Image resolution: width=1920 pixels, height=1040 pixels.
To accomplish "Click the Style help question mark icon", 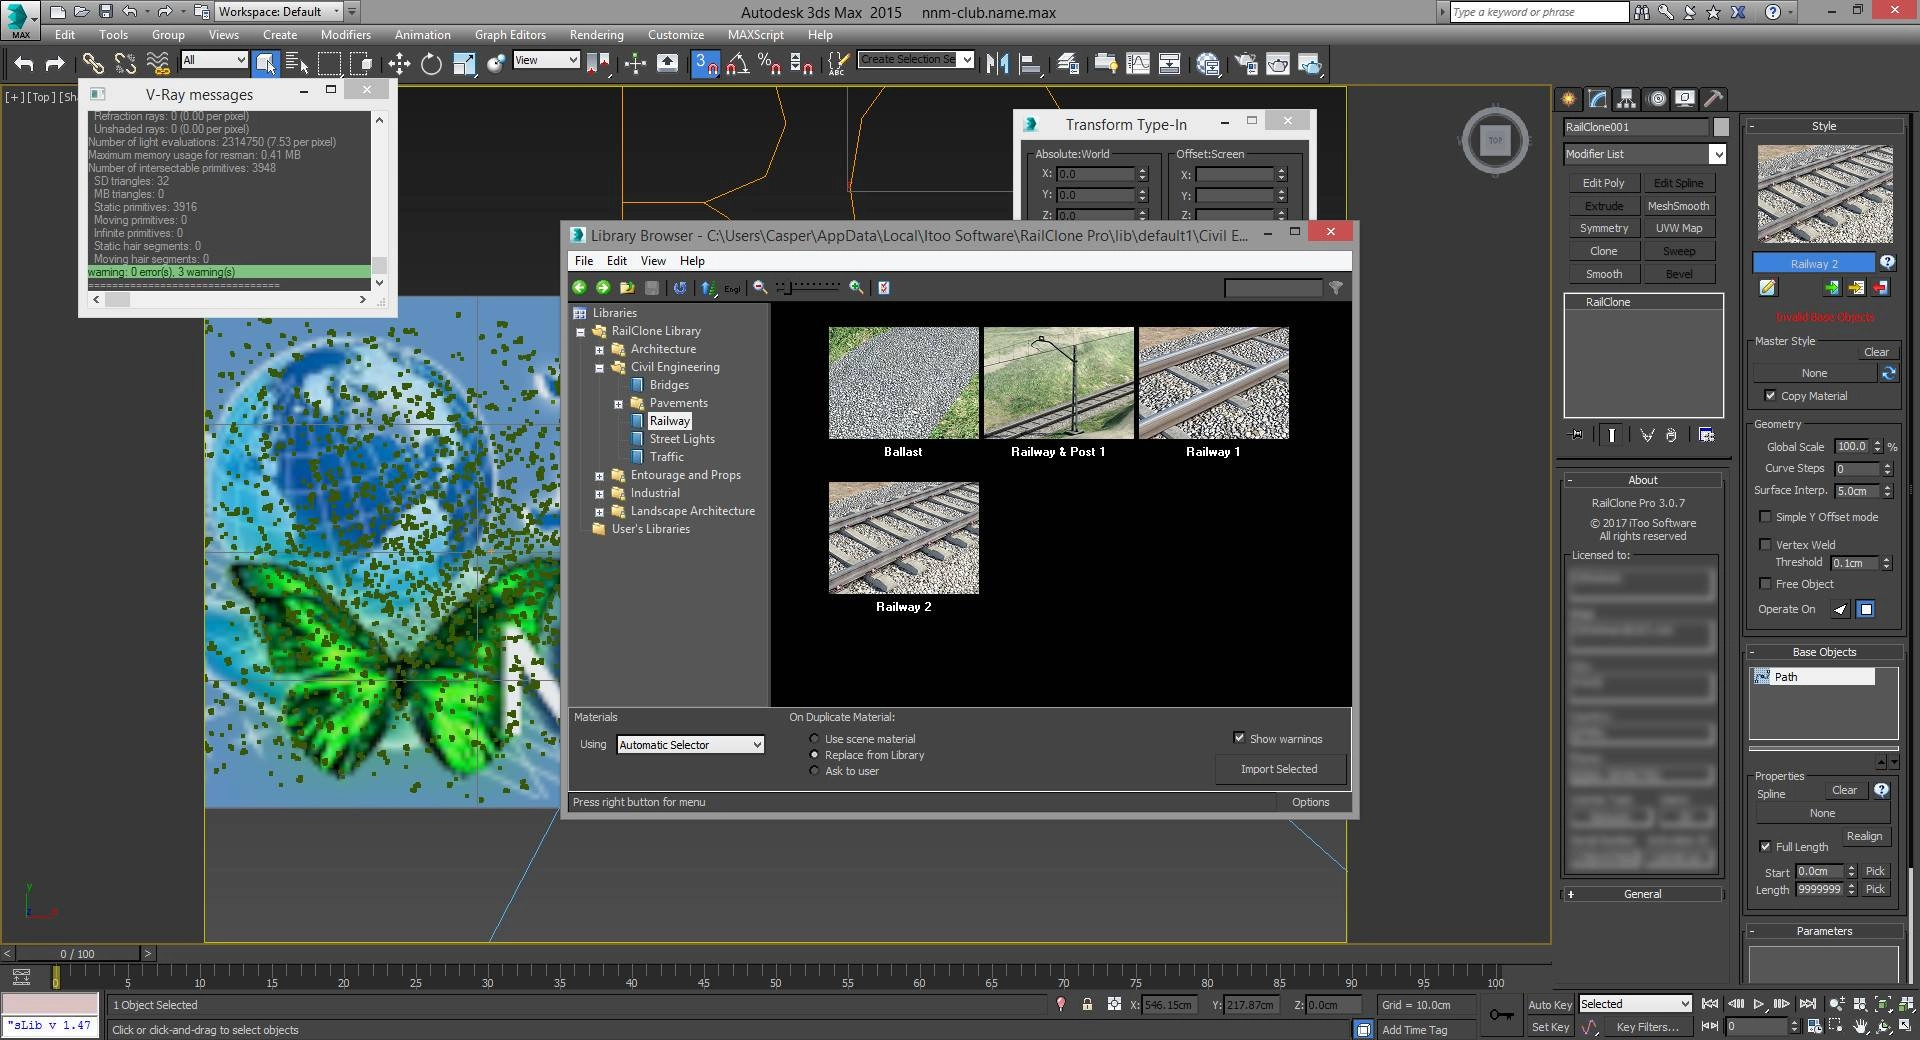I will point(1887,263).
